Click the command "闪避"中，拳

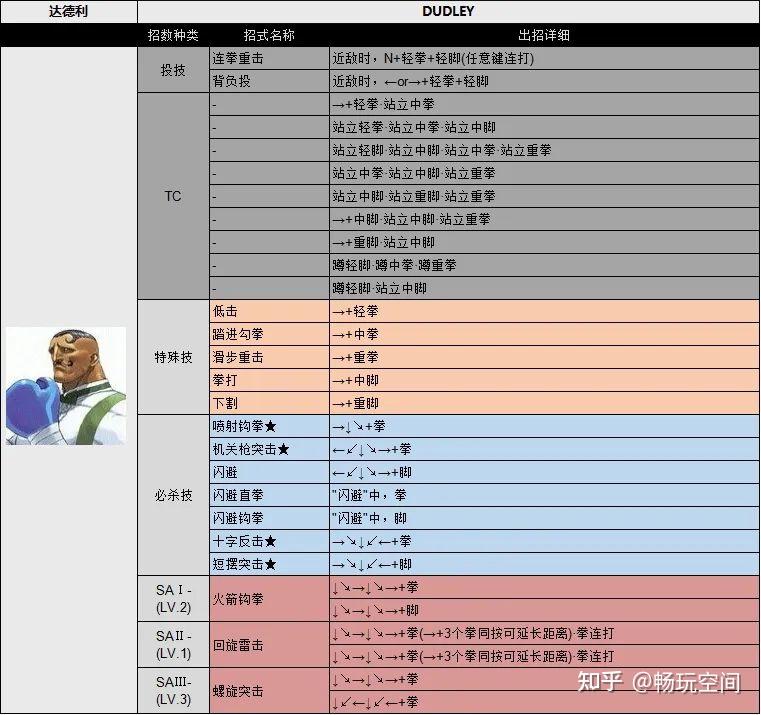(x=369, y=495)
